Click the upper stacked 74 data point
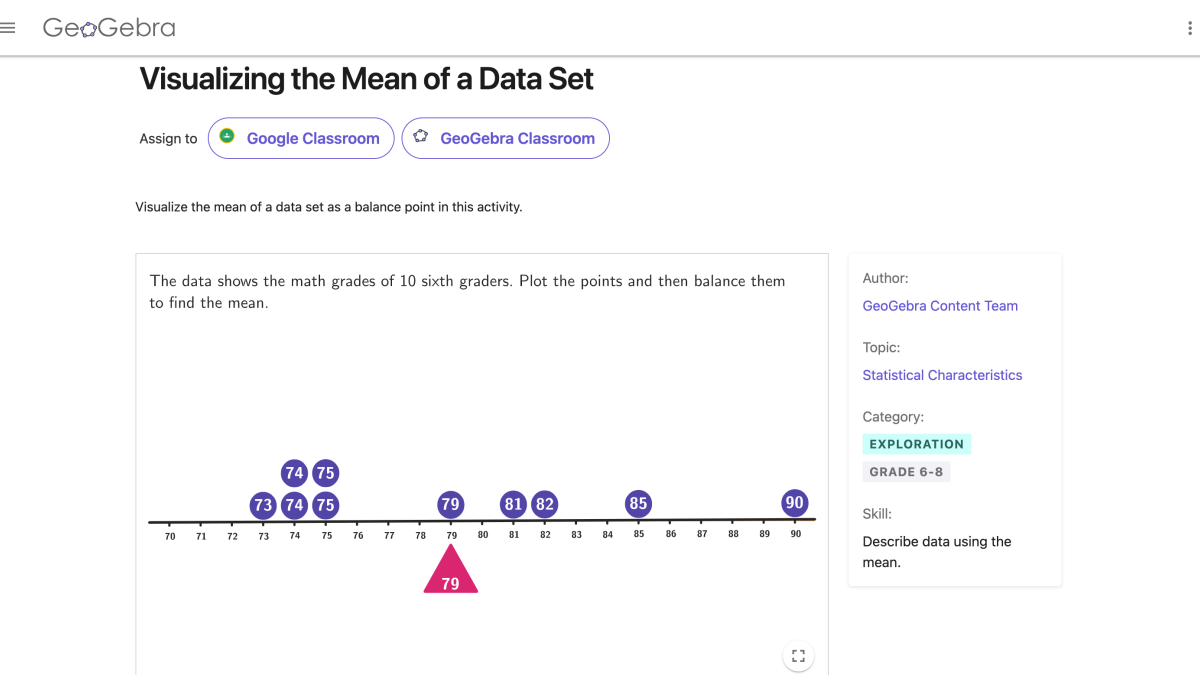This screenshot has width=1200, height=675. click(294, 472)
